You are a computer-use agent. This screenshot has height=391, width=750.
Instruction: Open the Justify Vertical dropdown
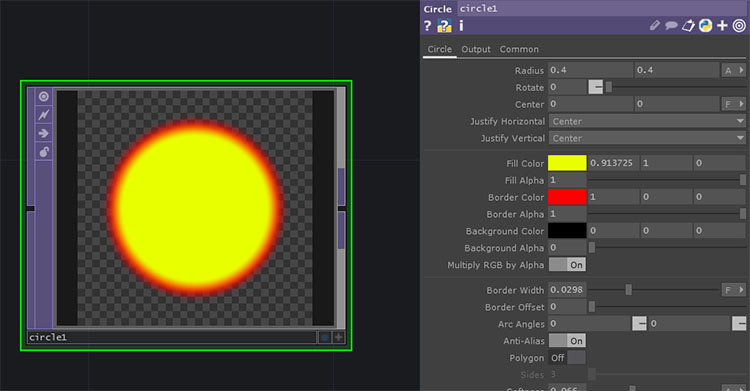[647, 138]
